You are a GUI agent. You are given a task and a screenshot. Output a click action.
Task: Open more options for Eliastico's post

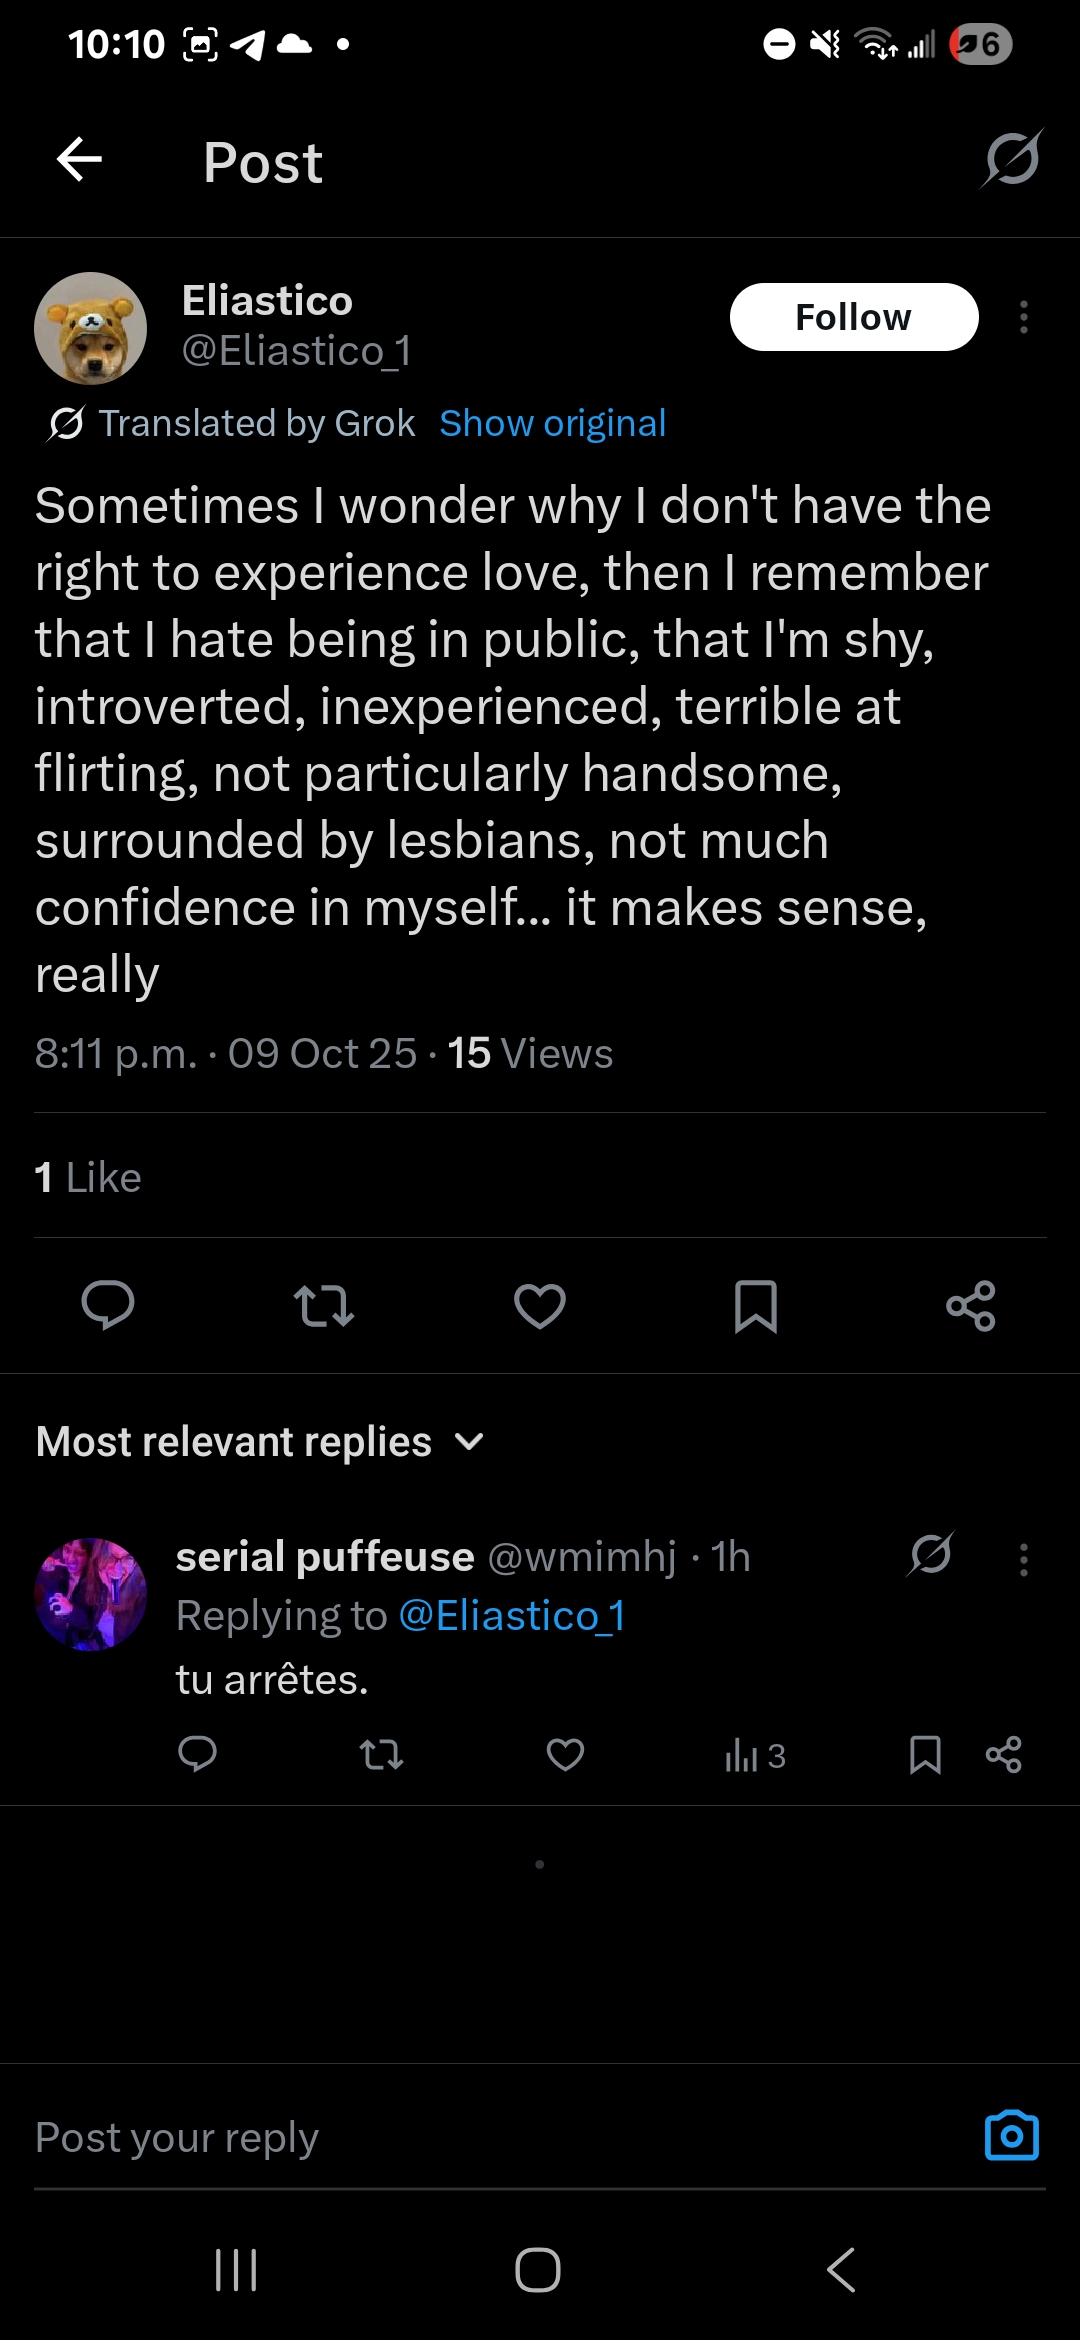1023,317
